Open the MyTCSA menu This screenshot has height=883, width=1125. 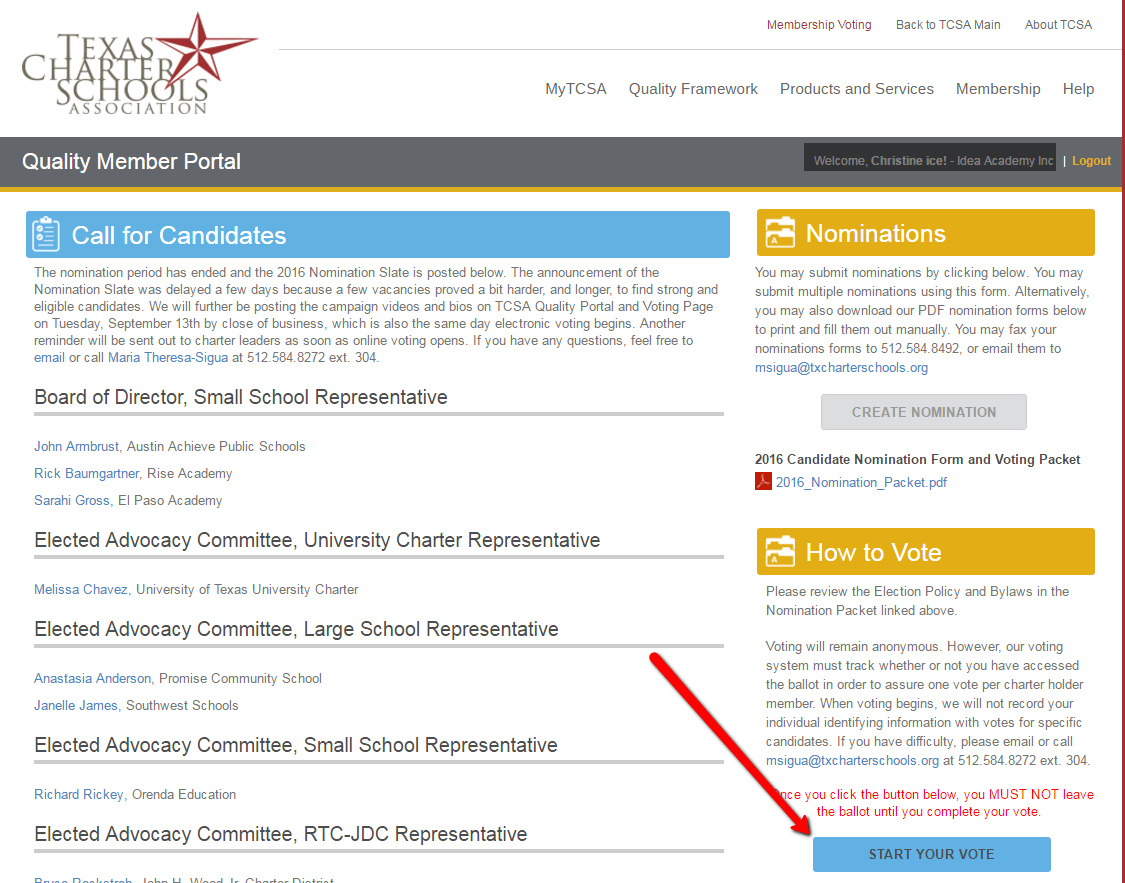(x=575, y=89)
